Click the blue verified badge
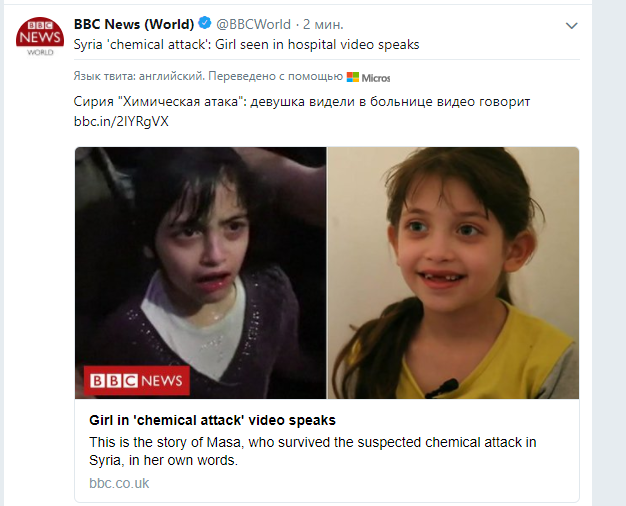Screen dimensions: 626x506 coord(205,23)
